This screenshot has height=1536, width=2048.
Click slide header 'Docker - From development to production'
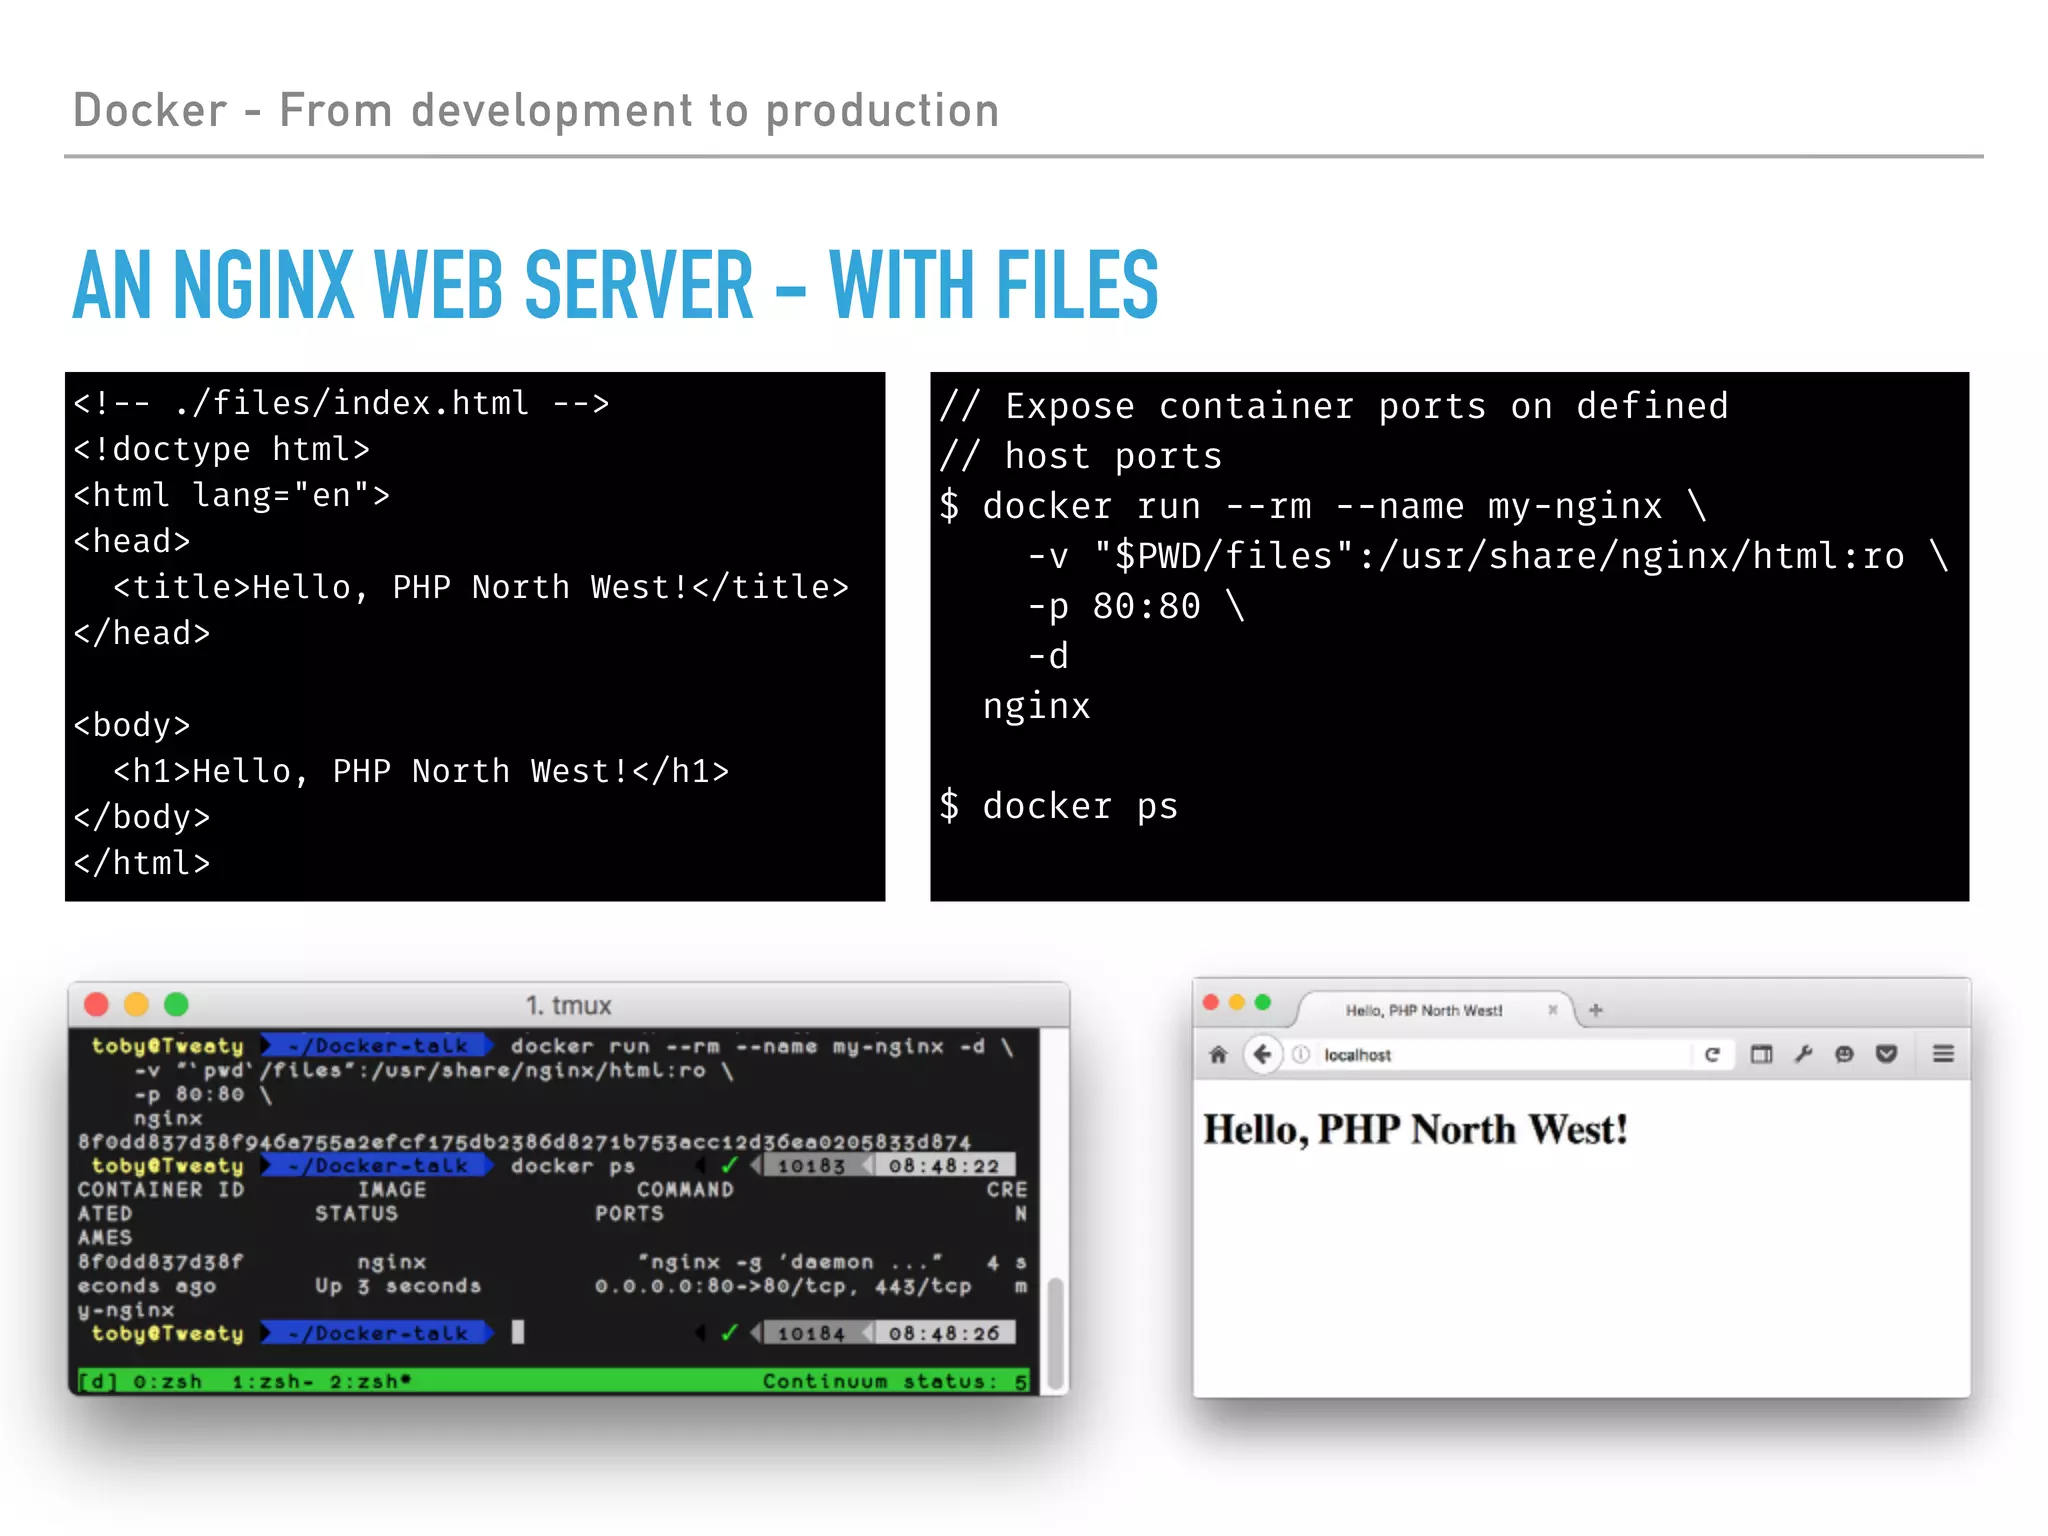(536, 110)
